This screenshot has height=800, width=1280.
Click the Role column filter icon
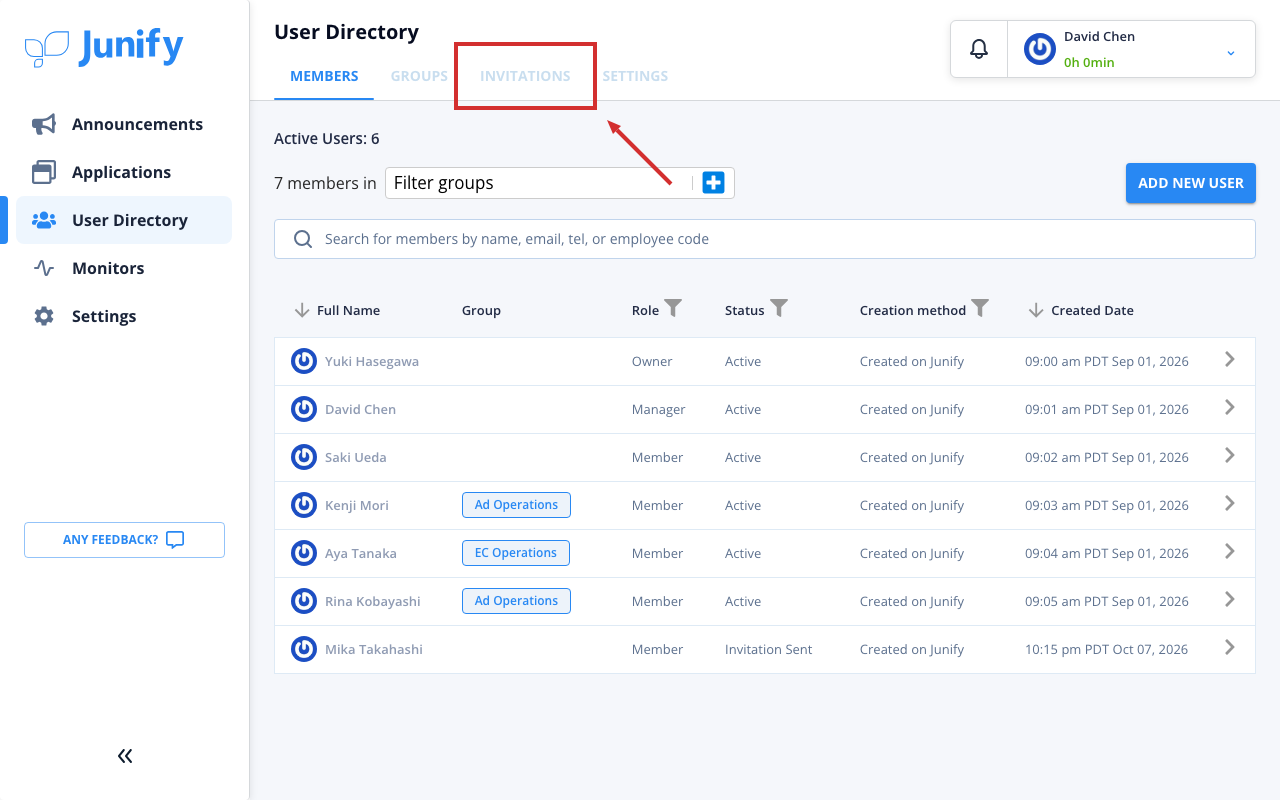[674, 309]
